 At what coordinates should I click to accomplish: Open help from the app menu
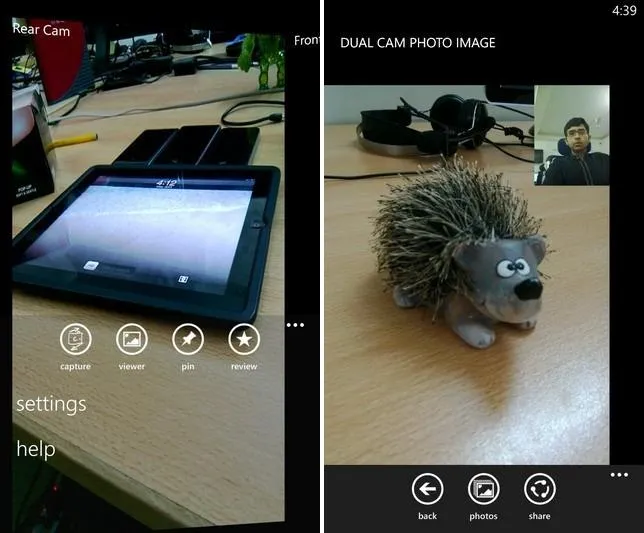point(36,448)
